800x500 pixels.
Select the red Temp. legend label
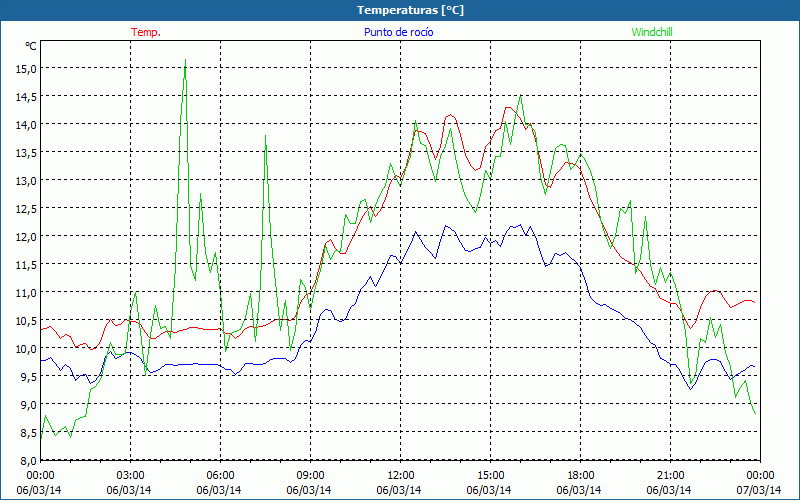(x=146, y=32)
